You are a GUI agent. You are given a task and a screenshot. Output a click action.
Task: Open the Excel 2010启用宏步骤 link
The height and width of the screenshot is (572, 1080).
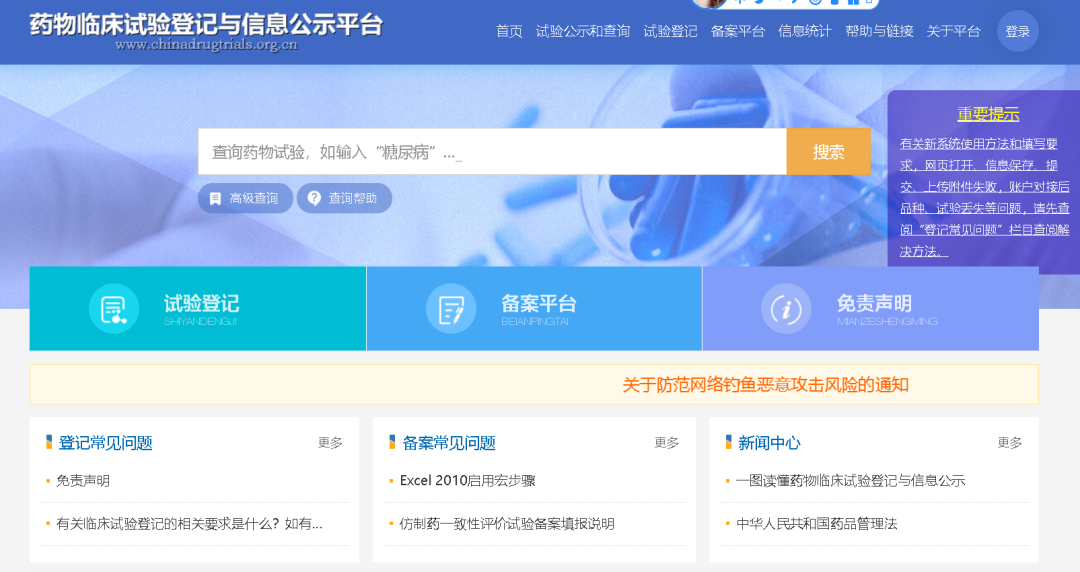tap(467, 481)
